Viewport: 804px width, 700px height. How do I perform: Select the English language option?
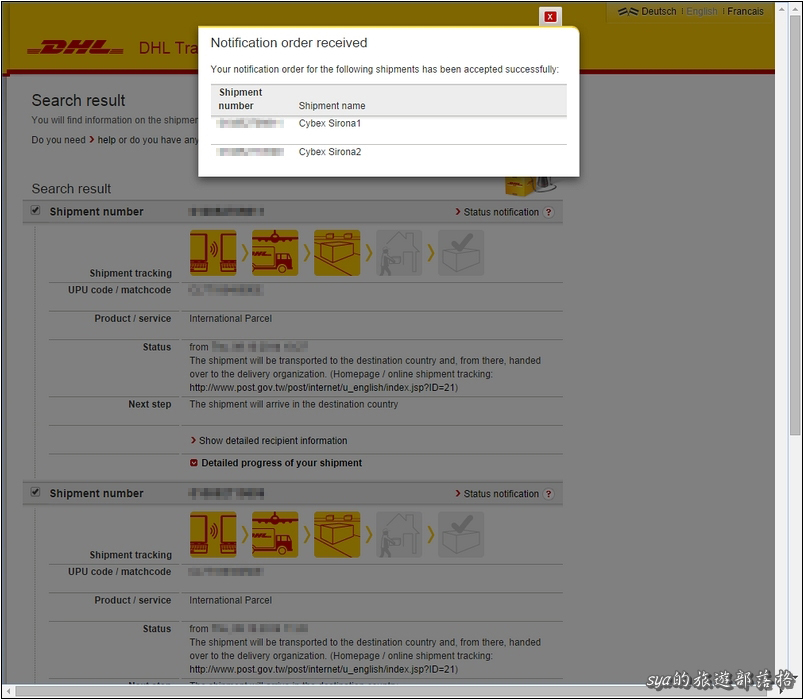tap(701, 11)
